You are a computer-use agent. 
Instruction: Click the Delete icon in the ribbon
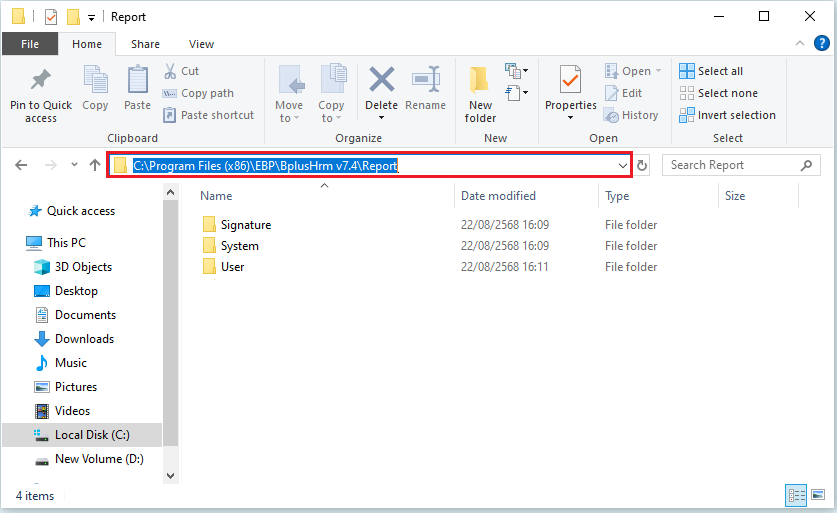(x=381, y=82)
